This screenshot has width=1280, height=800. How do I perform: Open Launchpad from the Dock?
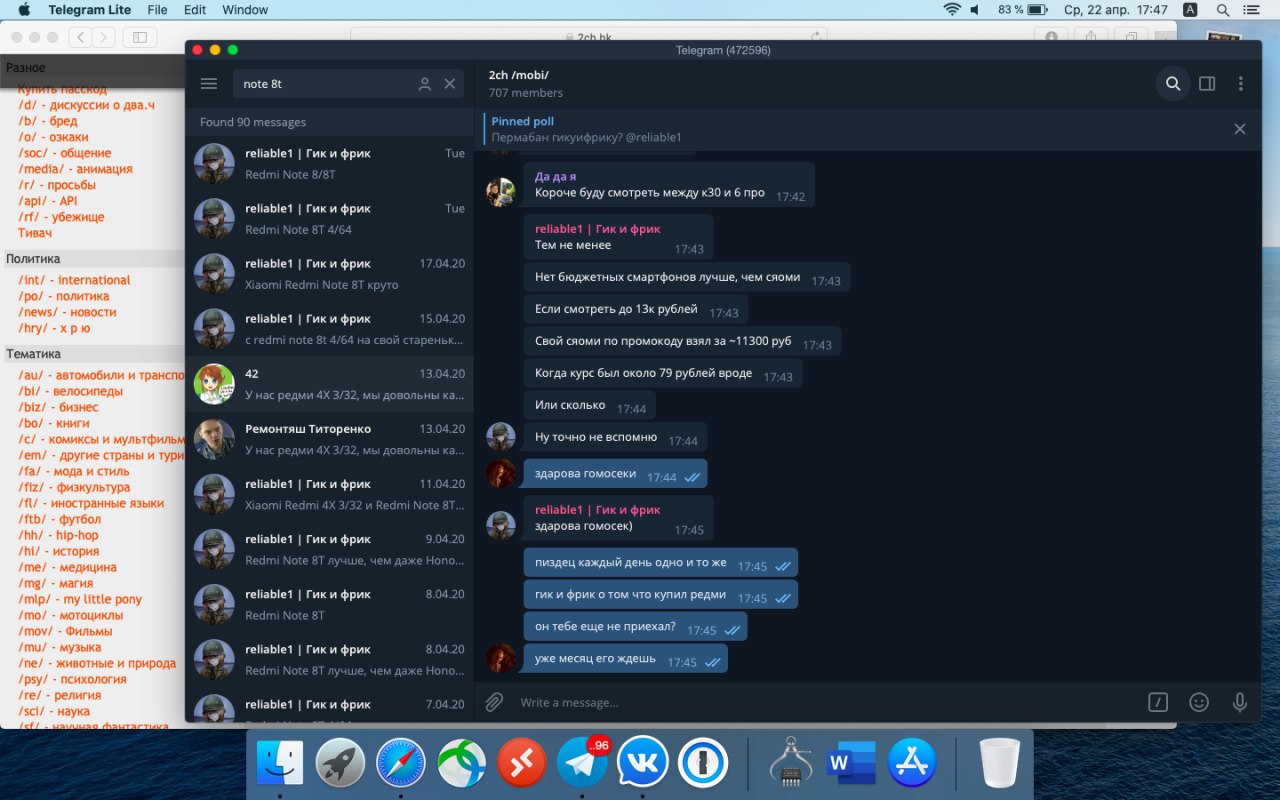[x=340, y=763]
